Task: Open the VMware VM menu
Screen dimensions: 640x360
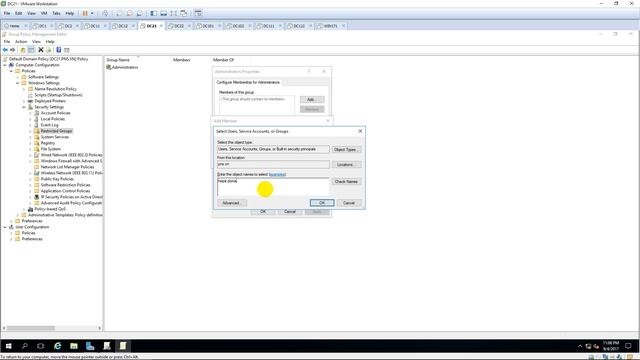Action: point(44,13)
